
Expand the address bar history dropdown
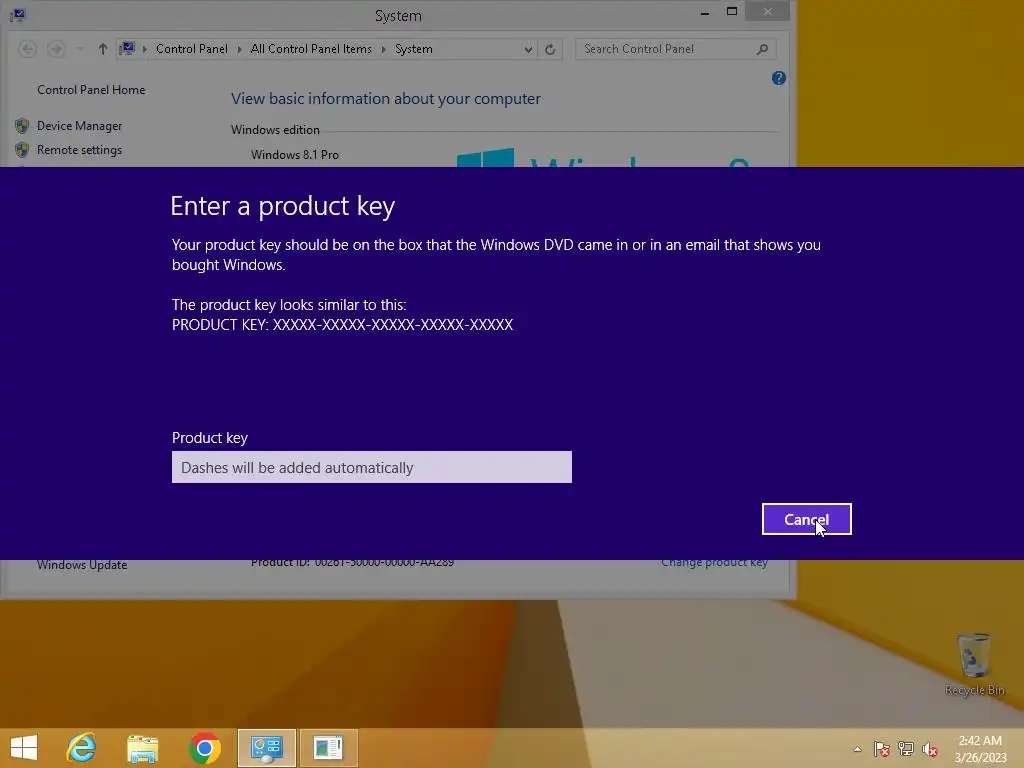528,49
